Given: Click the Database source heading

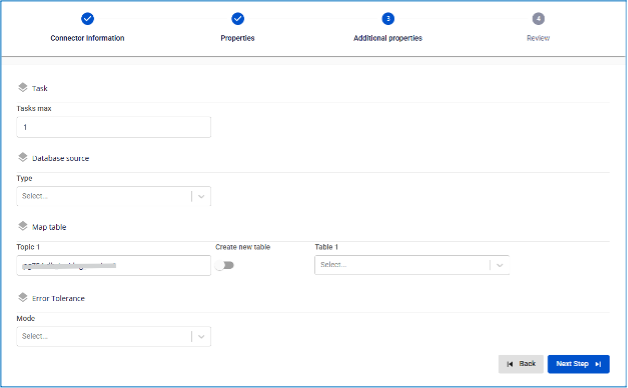Looking at the screenshot, I should (60, 158).
